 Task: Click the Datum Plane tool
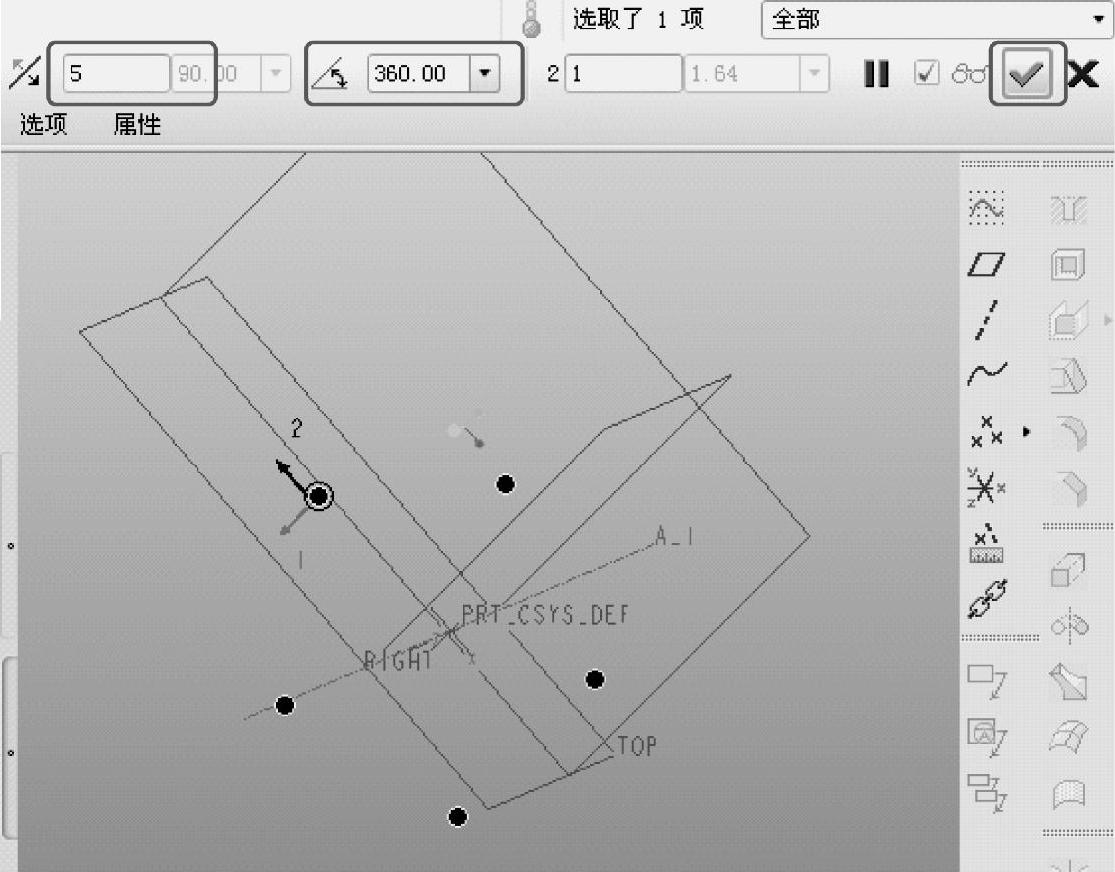pyautogui.click(x=986, y=264)
